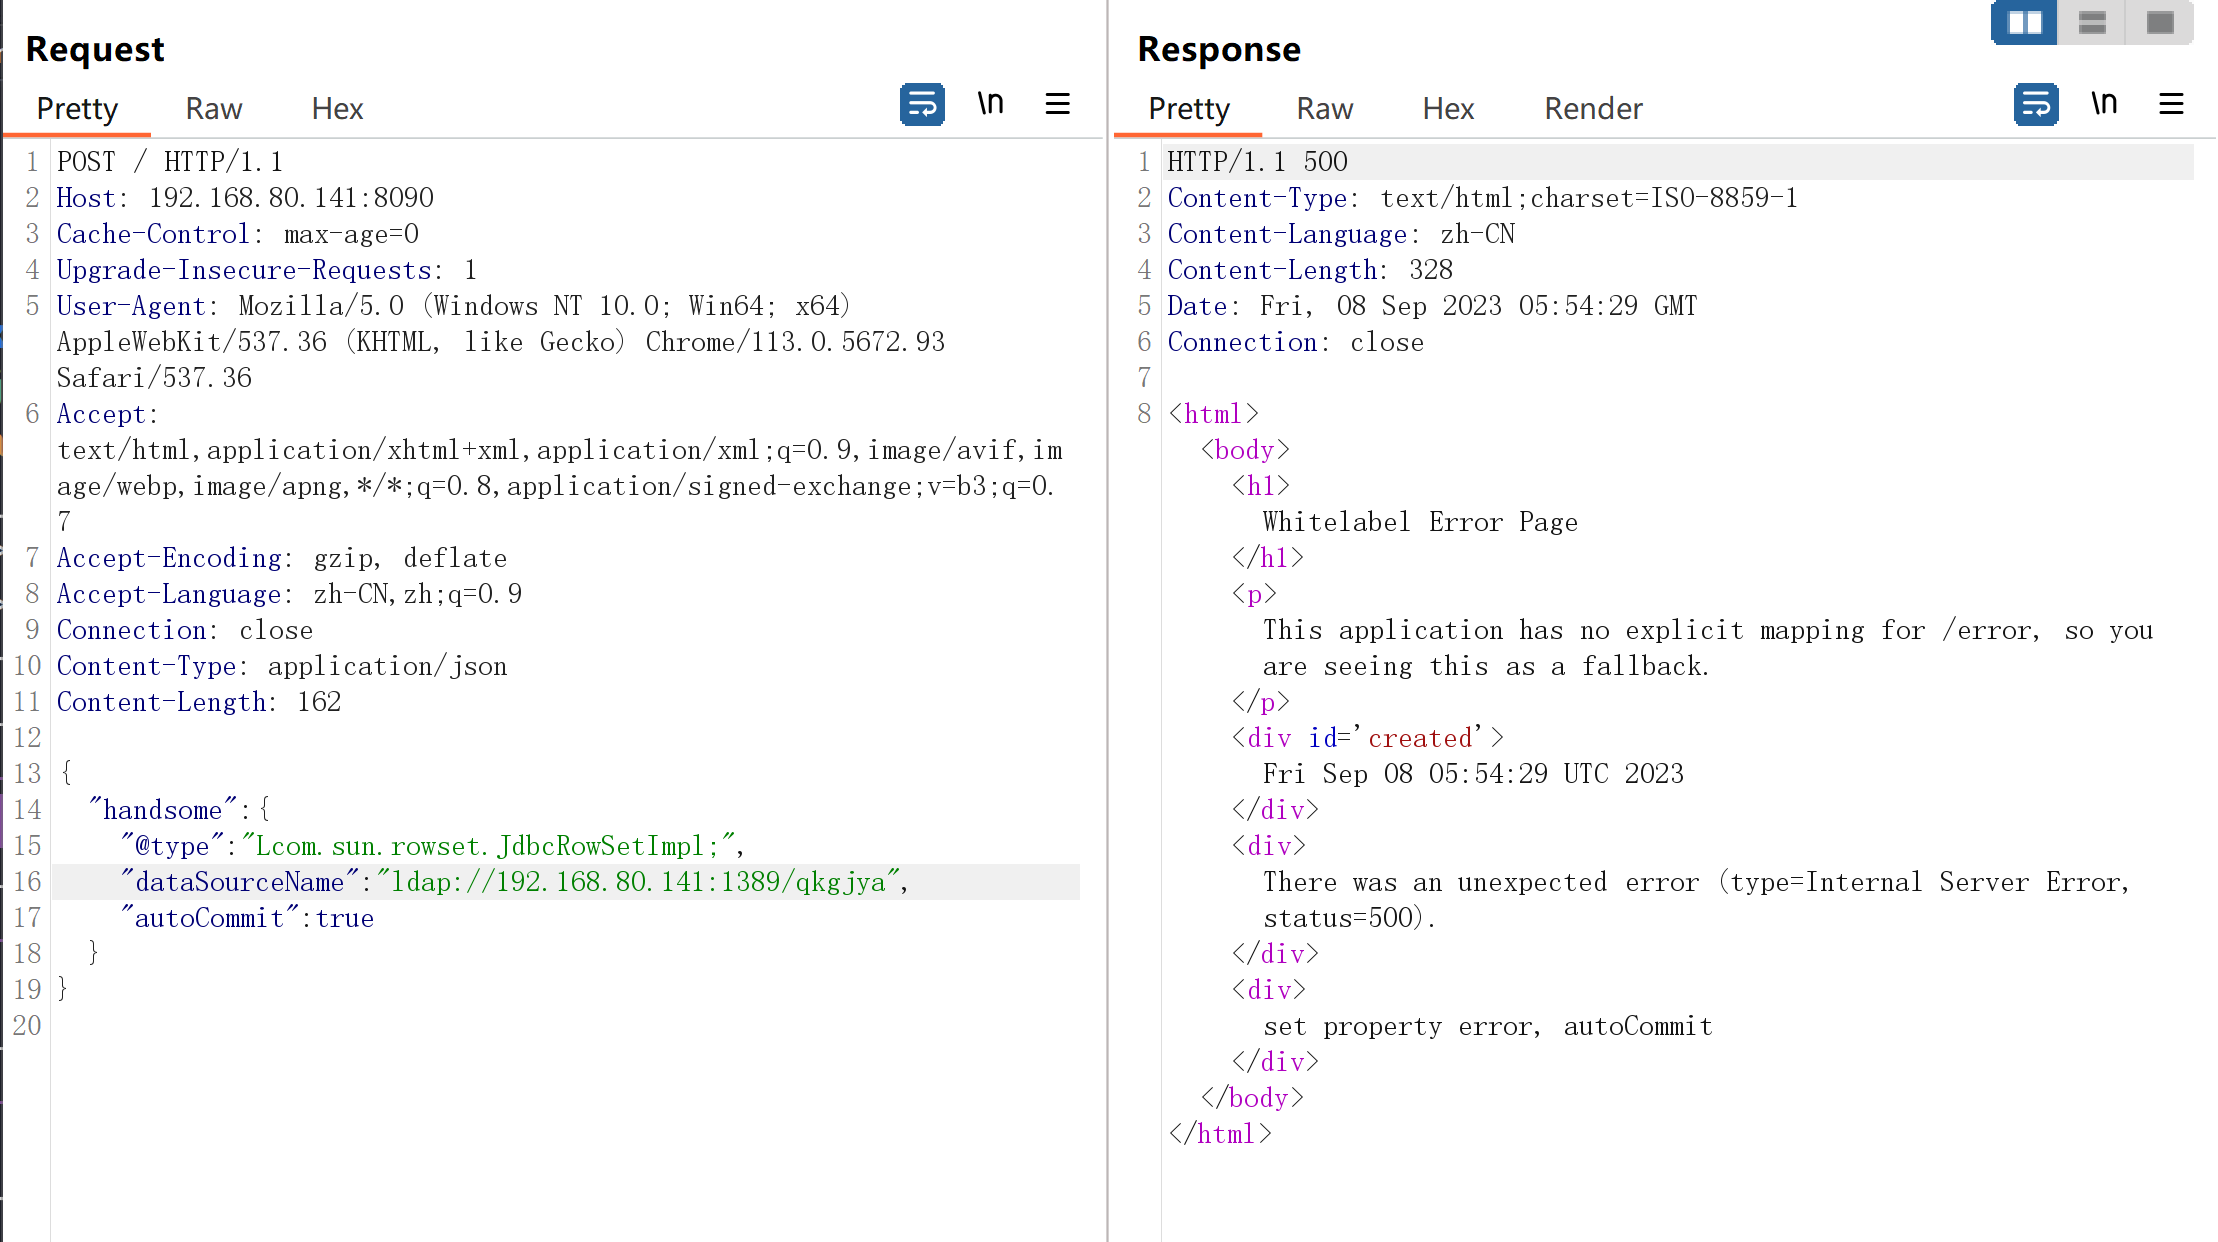
Task: Click the Accept header name in Request
Action: click(x=101, y=414)
